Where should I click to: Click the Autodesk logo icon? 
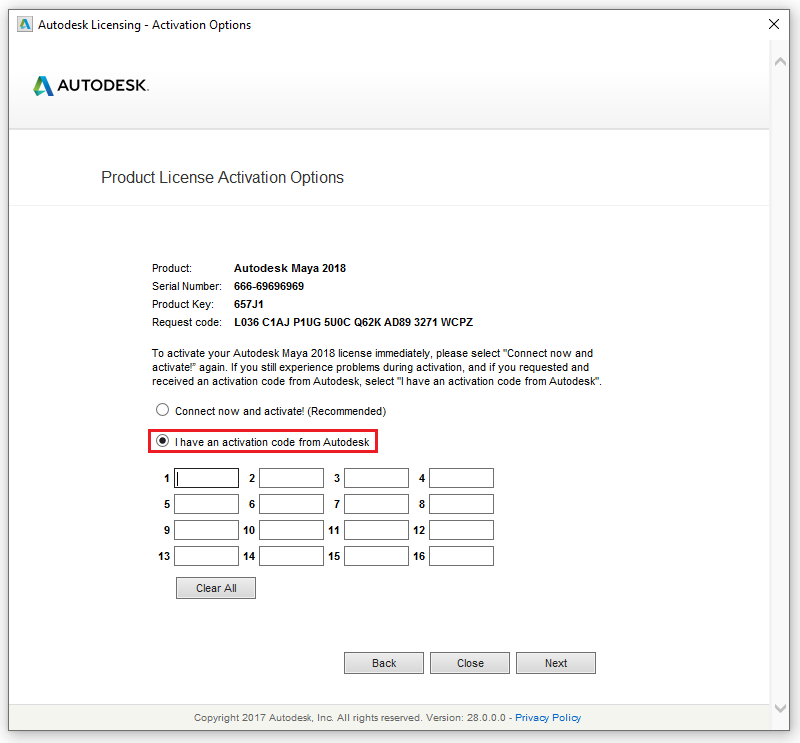(42, 86)
